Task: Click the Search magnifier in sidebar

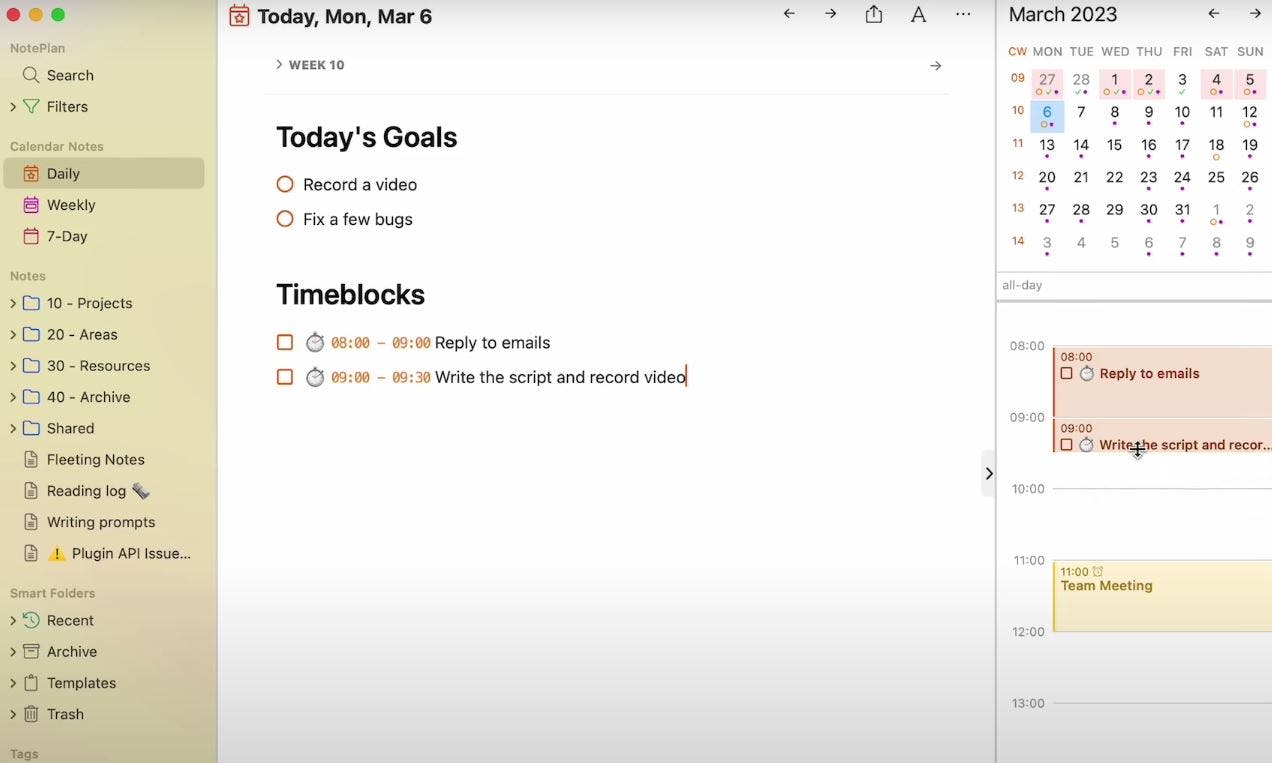Action: 31,75
